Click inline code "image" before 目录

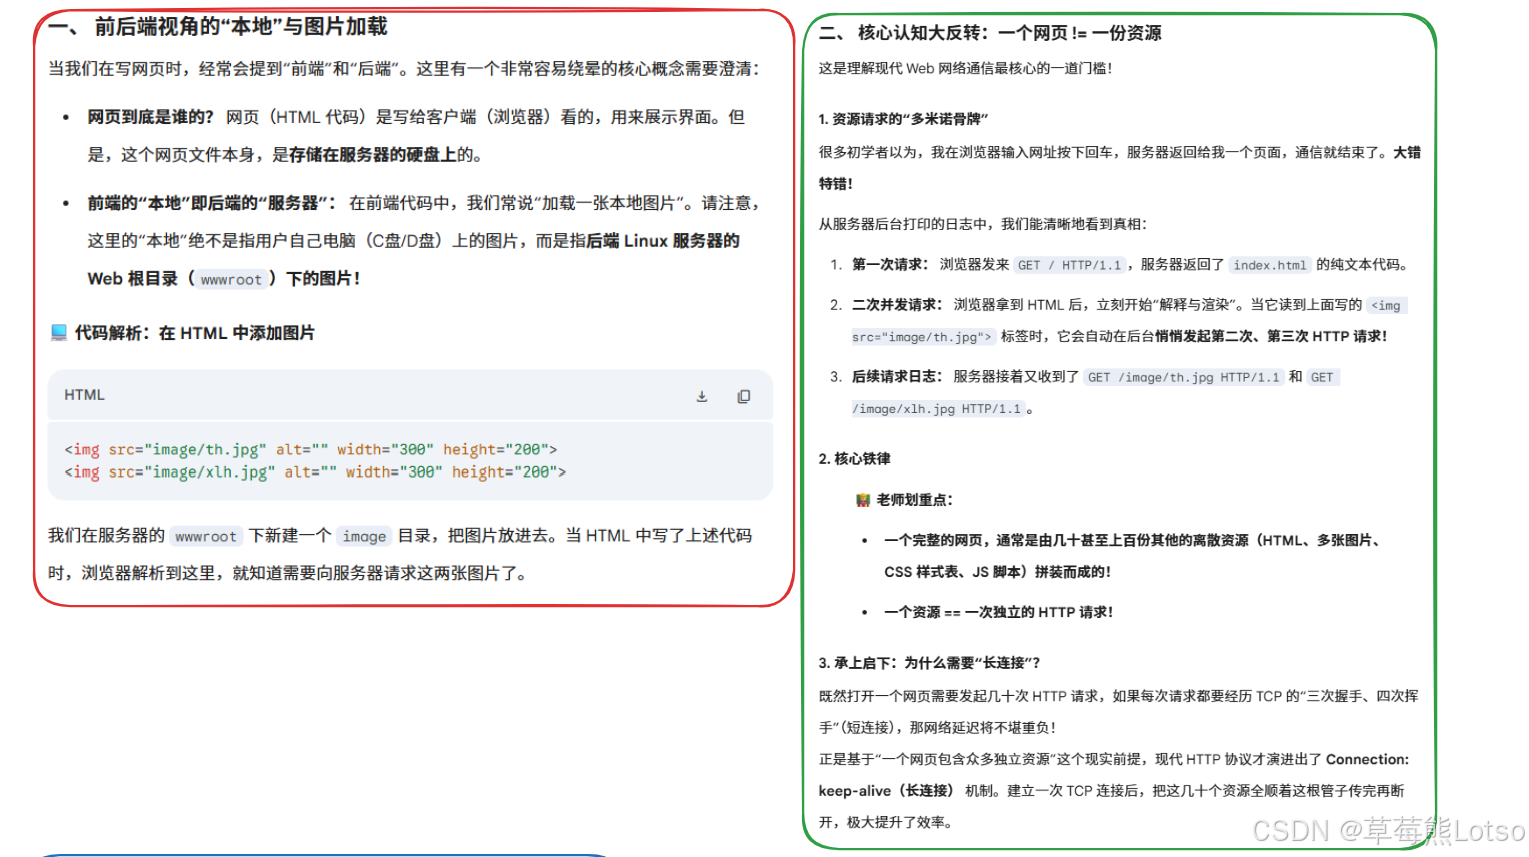tap(364, 537)
